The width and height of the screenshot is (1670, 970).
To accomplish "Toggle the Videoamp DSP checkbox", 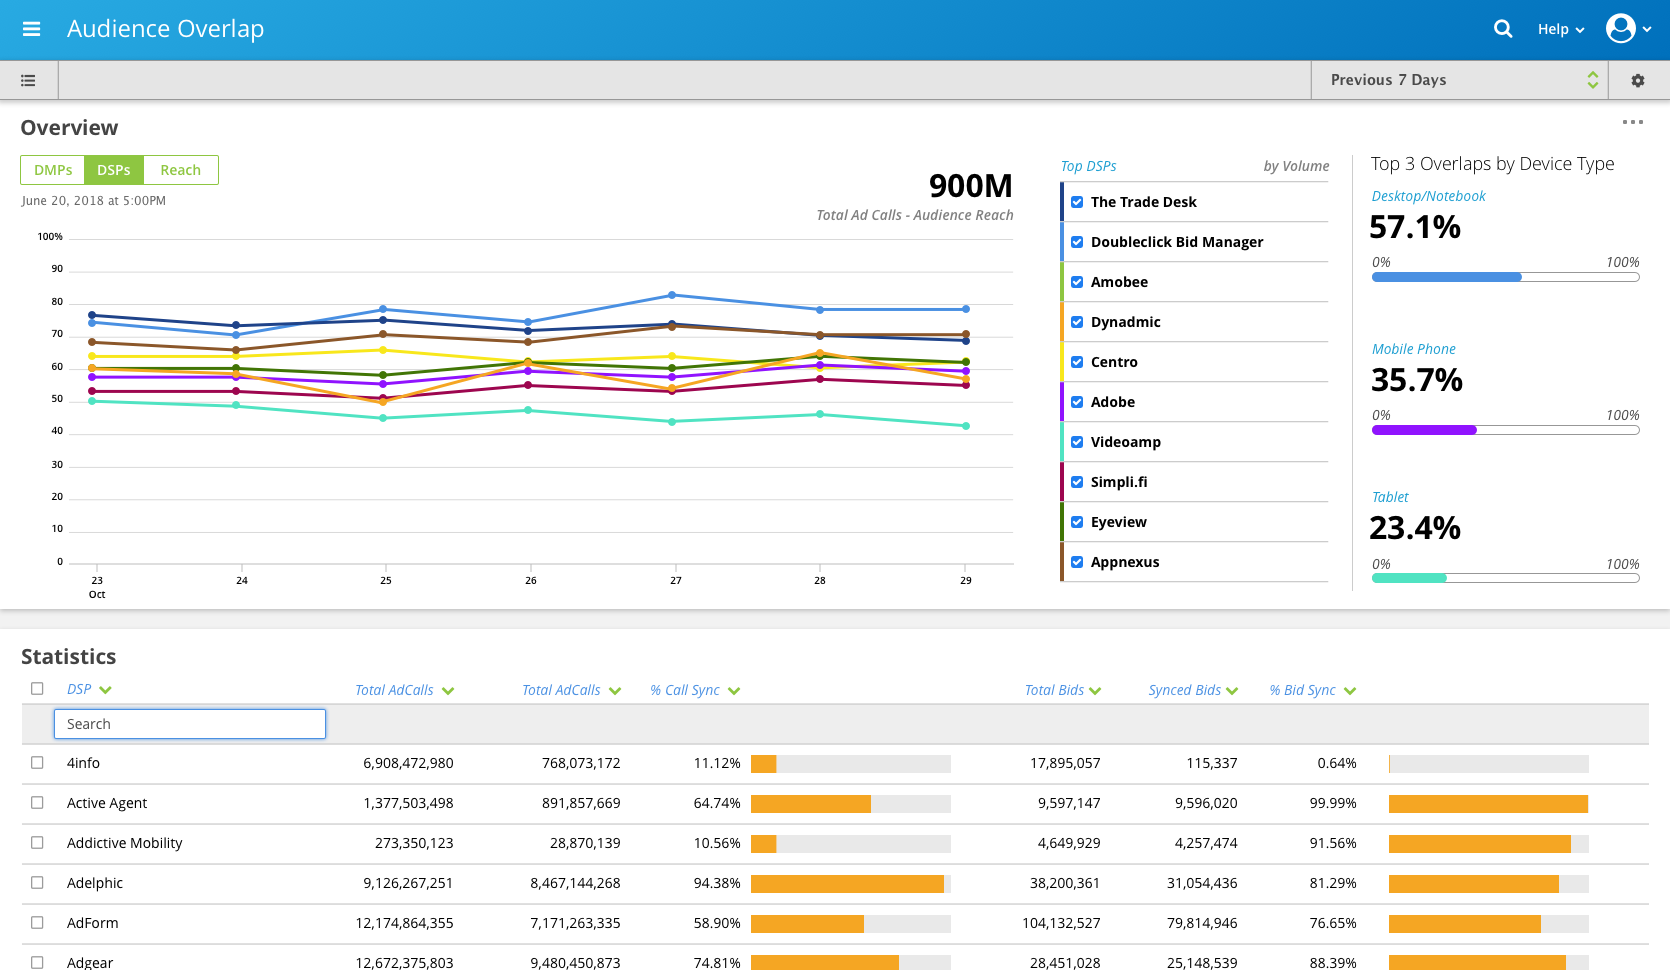I will [x=1077, y=442].
